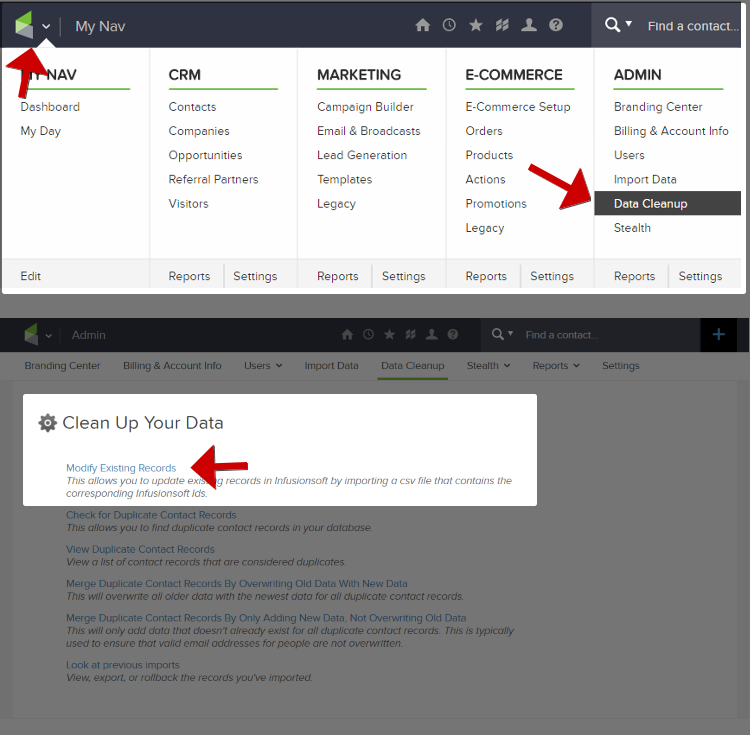
Task: Open Reports at bottom of Admin column
Action: coord(635,276)
